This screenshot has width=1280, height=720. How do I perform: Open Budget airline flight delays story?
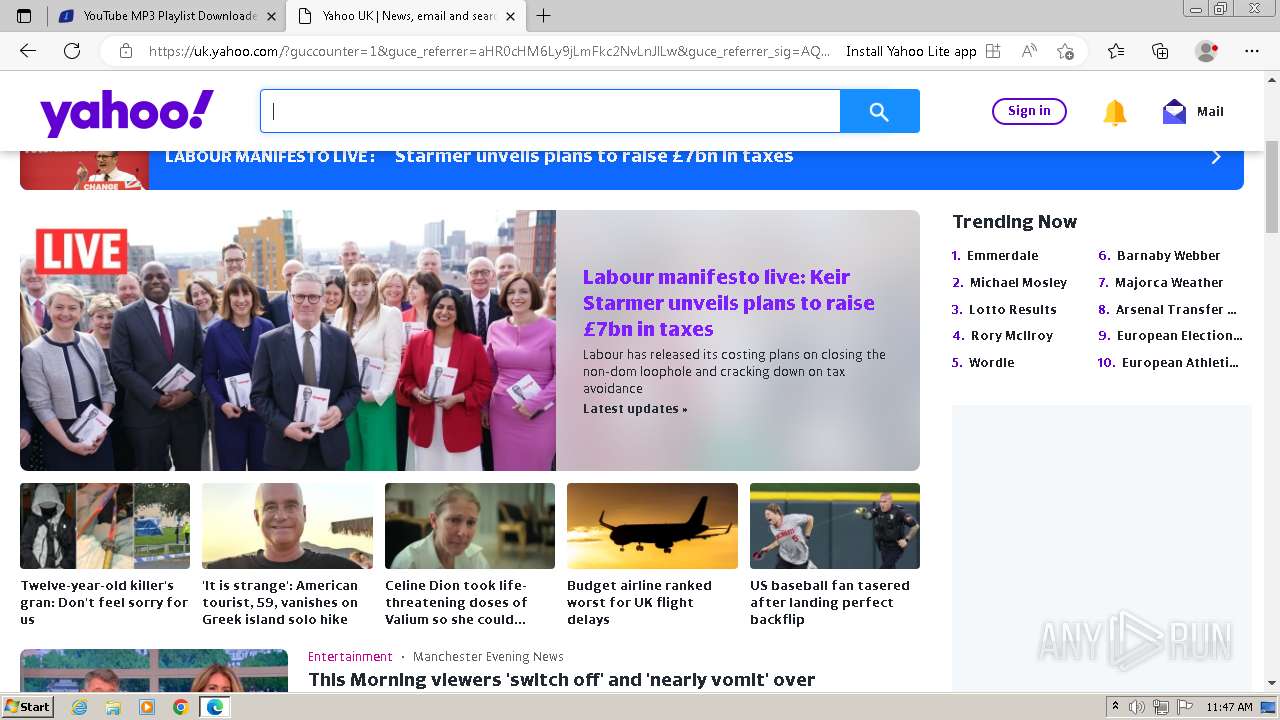coord(639,603)
